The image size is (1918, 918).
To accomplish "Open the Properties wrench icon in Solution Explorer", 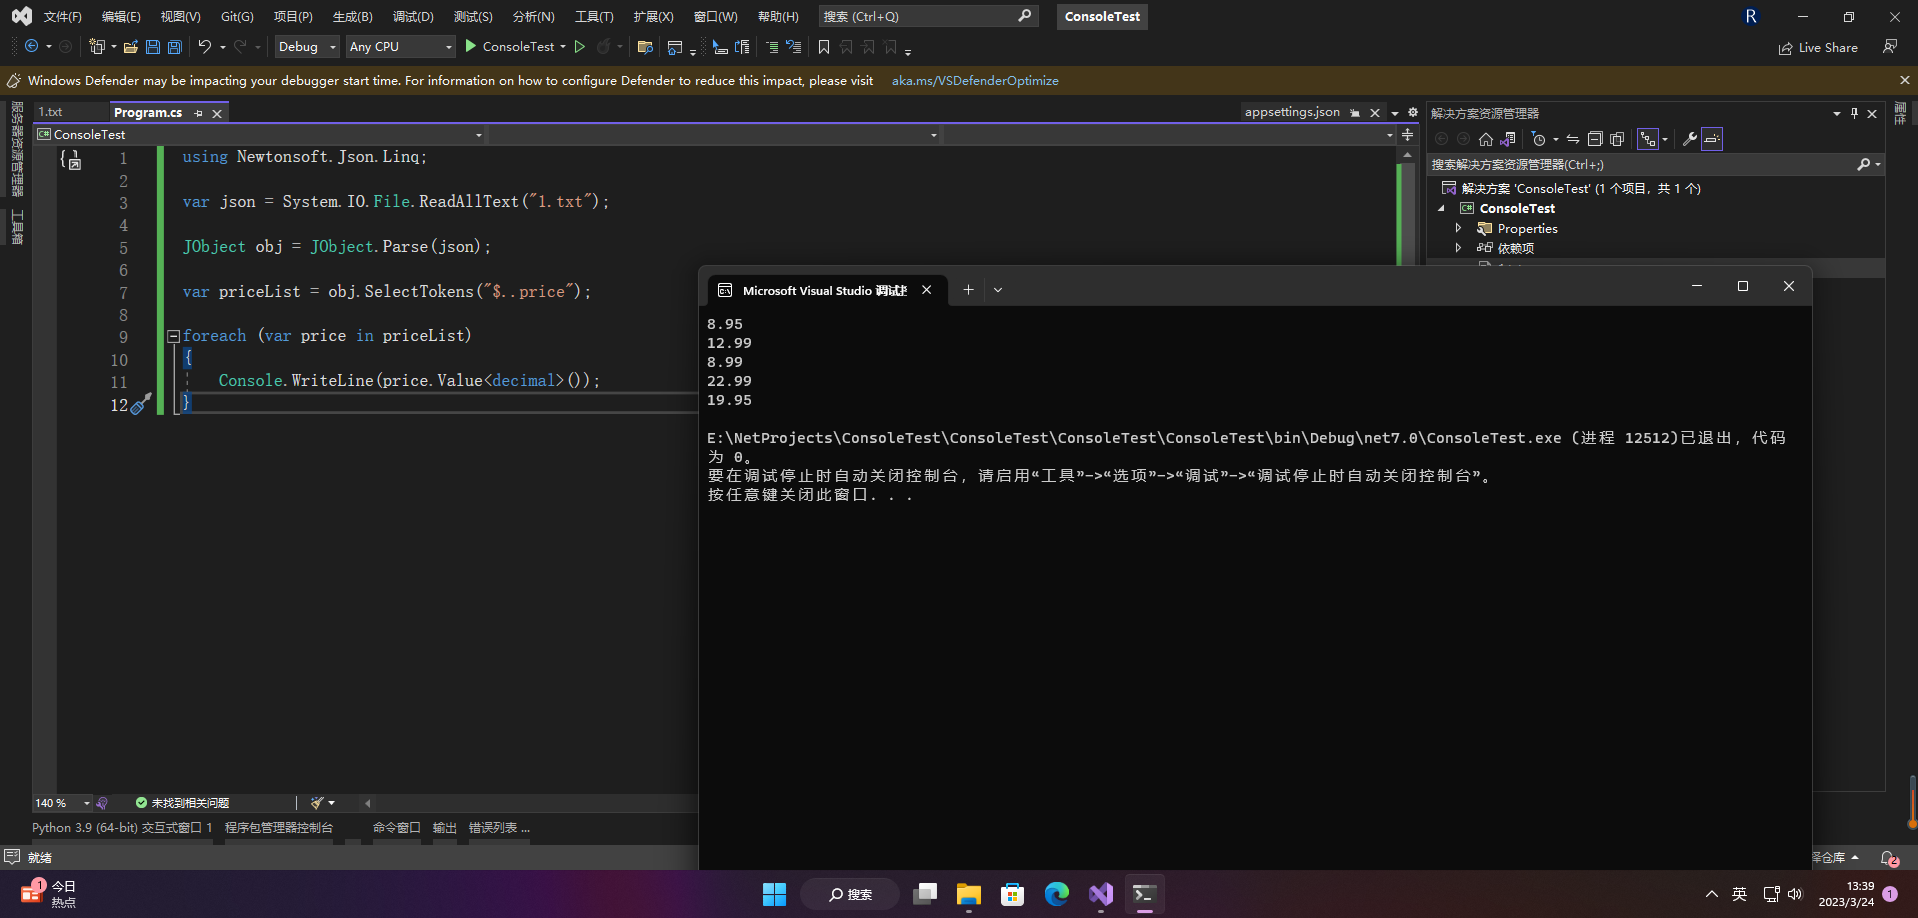I will click(1690, 139).
